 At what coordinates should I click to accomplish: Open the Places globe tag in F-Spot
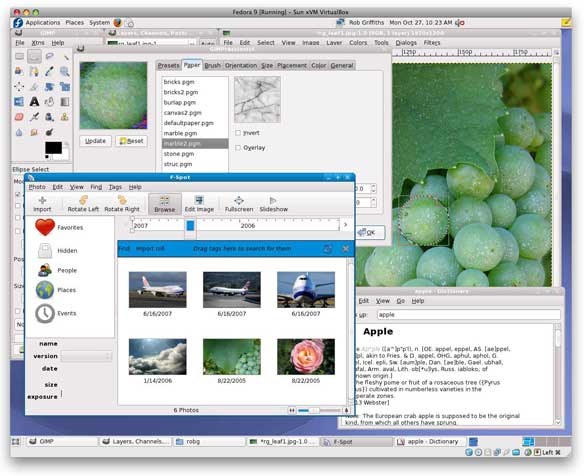coord(56,290)
